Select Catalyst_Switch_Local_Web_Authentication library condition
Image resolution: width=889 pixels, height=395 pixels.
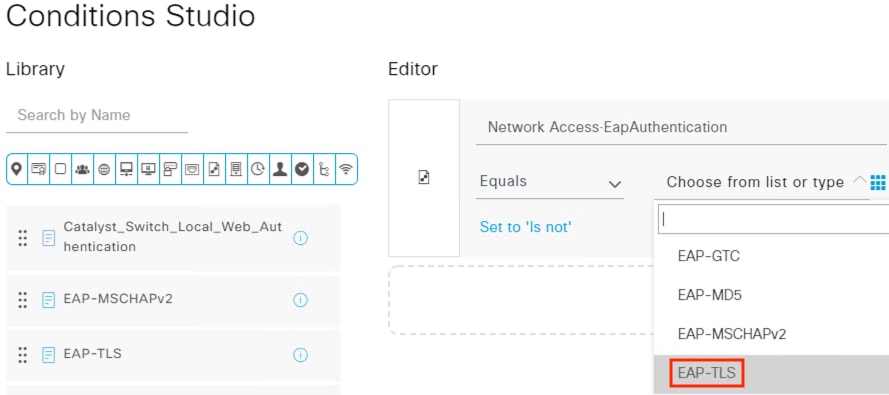point(173,237)
